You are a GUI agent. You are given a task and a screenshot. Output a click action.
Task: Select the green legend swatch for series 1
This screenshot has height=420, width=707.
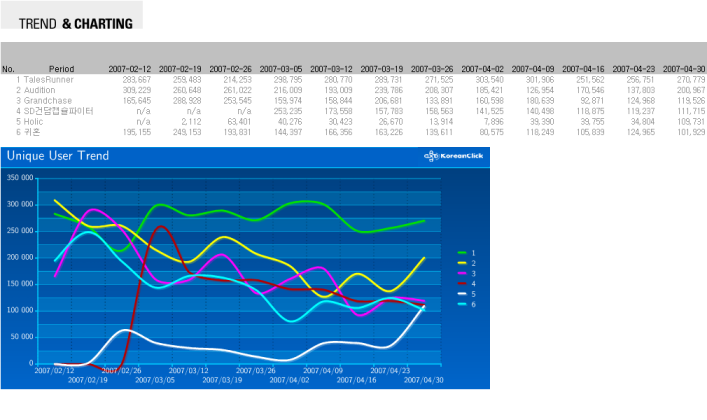point(462,253)
